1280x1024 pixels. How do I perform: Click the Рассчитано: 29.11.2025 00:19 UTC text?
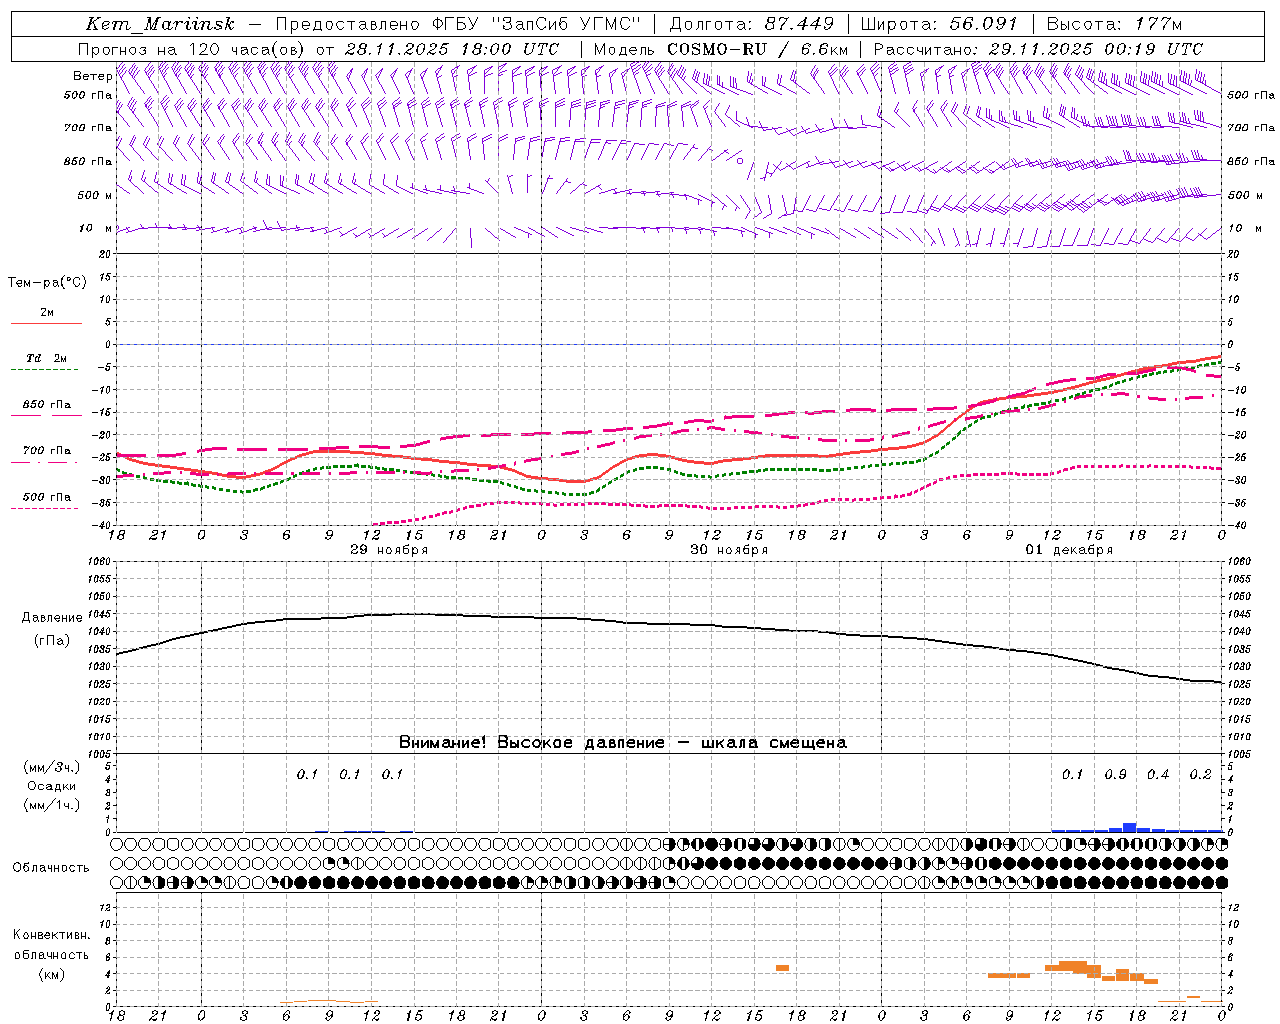pos(1038,49)
